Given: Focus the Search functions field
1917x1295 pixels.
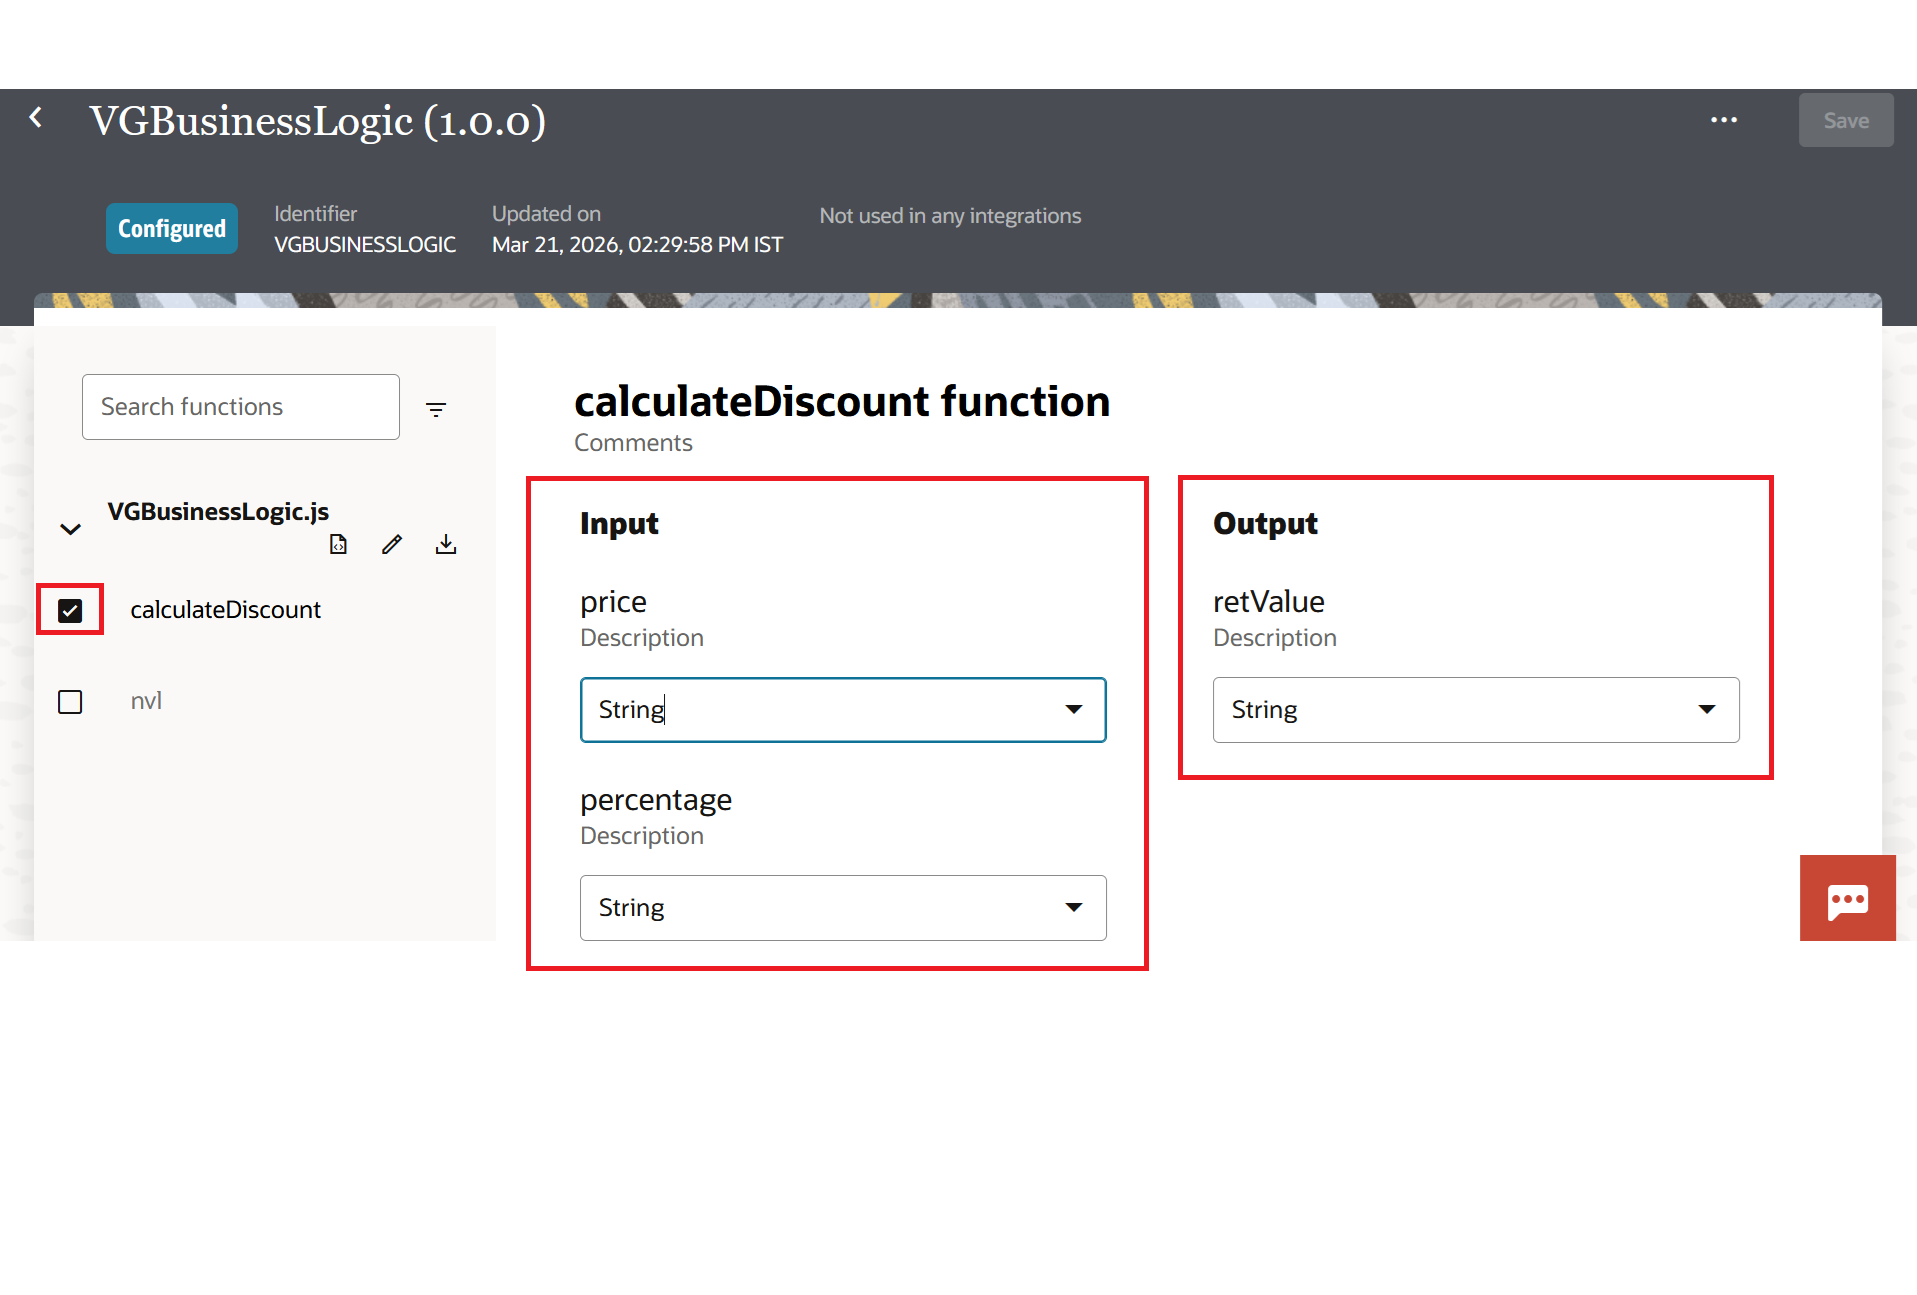Looking at the screenshot, I should [240, 407].
